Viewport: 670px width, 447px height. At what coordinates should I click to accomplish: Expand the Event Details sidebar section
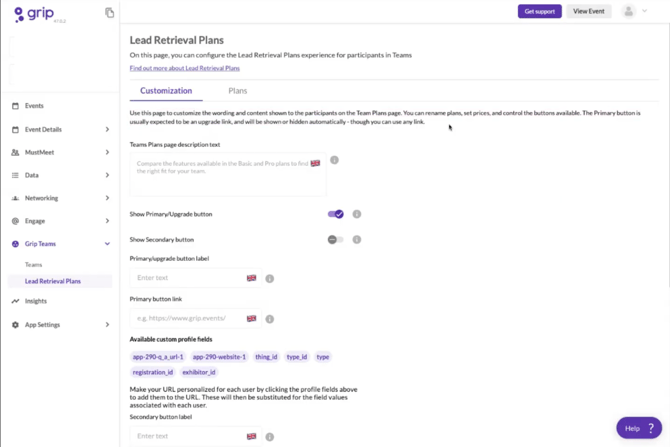pos(107,129)
